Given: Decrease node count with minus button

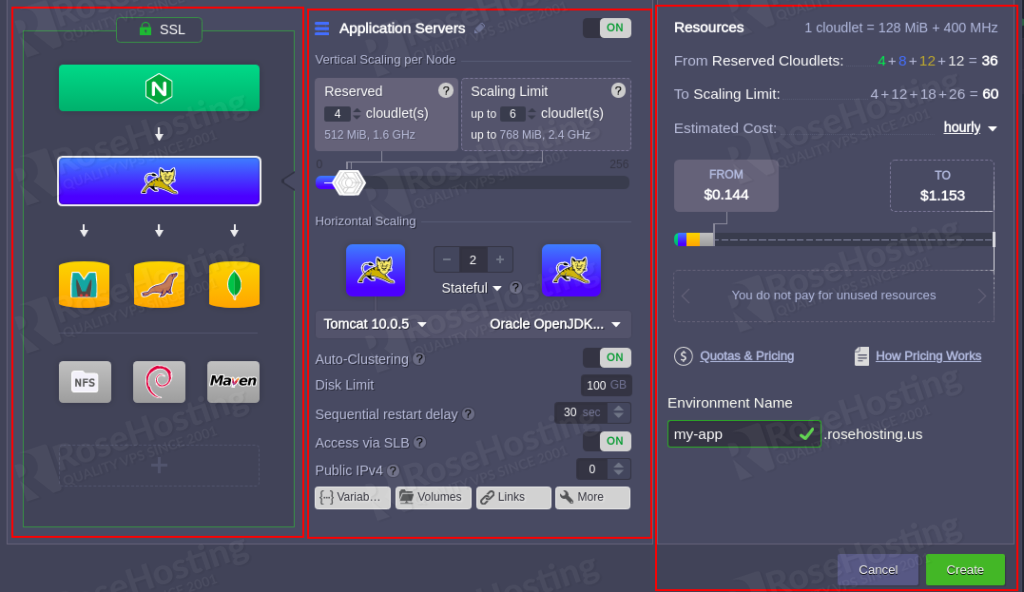Looking at the screenshot, I should tap(447, 260).
